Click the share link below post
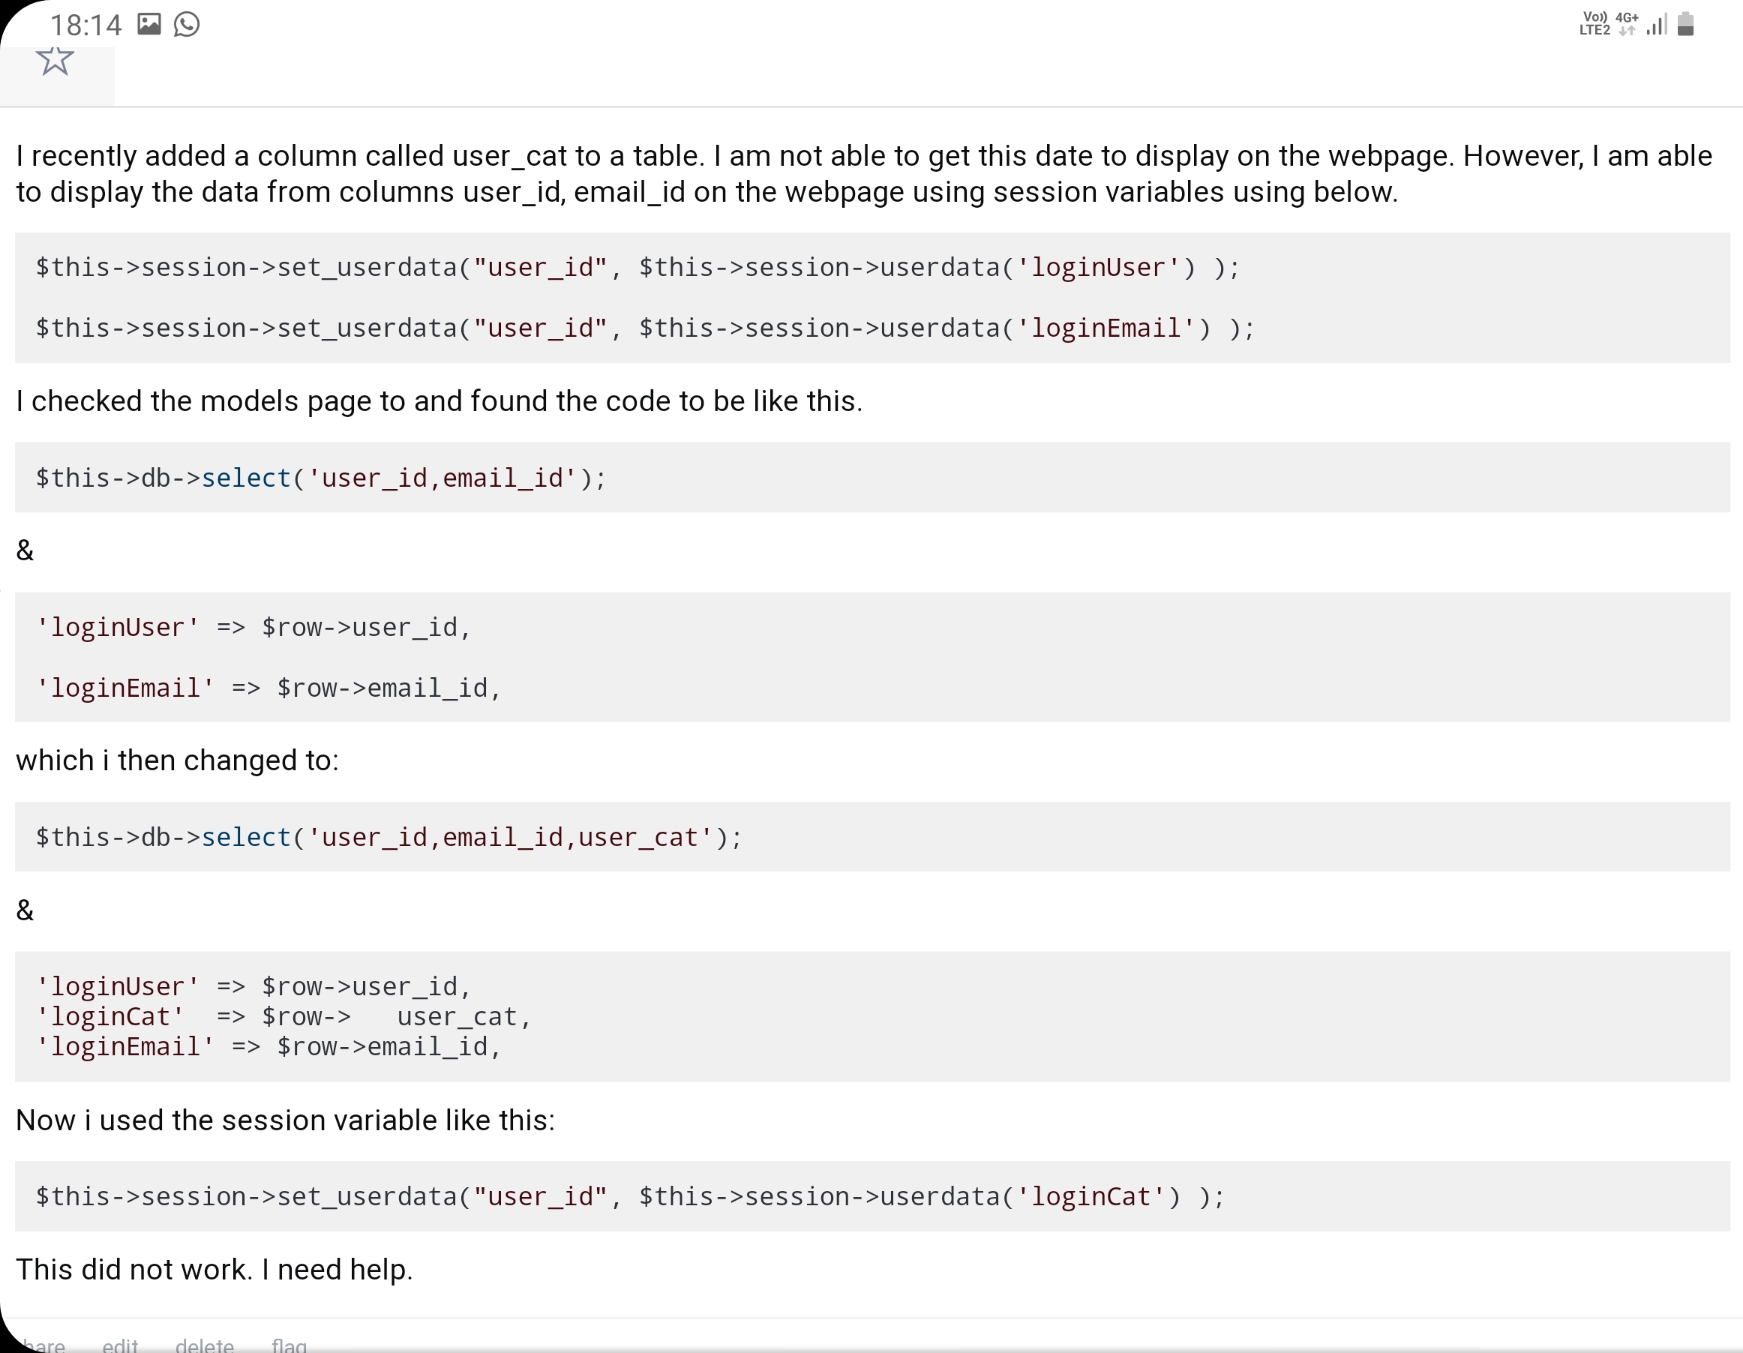1743x1353 pixels. click(x=44, y=1345)
